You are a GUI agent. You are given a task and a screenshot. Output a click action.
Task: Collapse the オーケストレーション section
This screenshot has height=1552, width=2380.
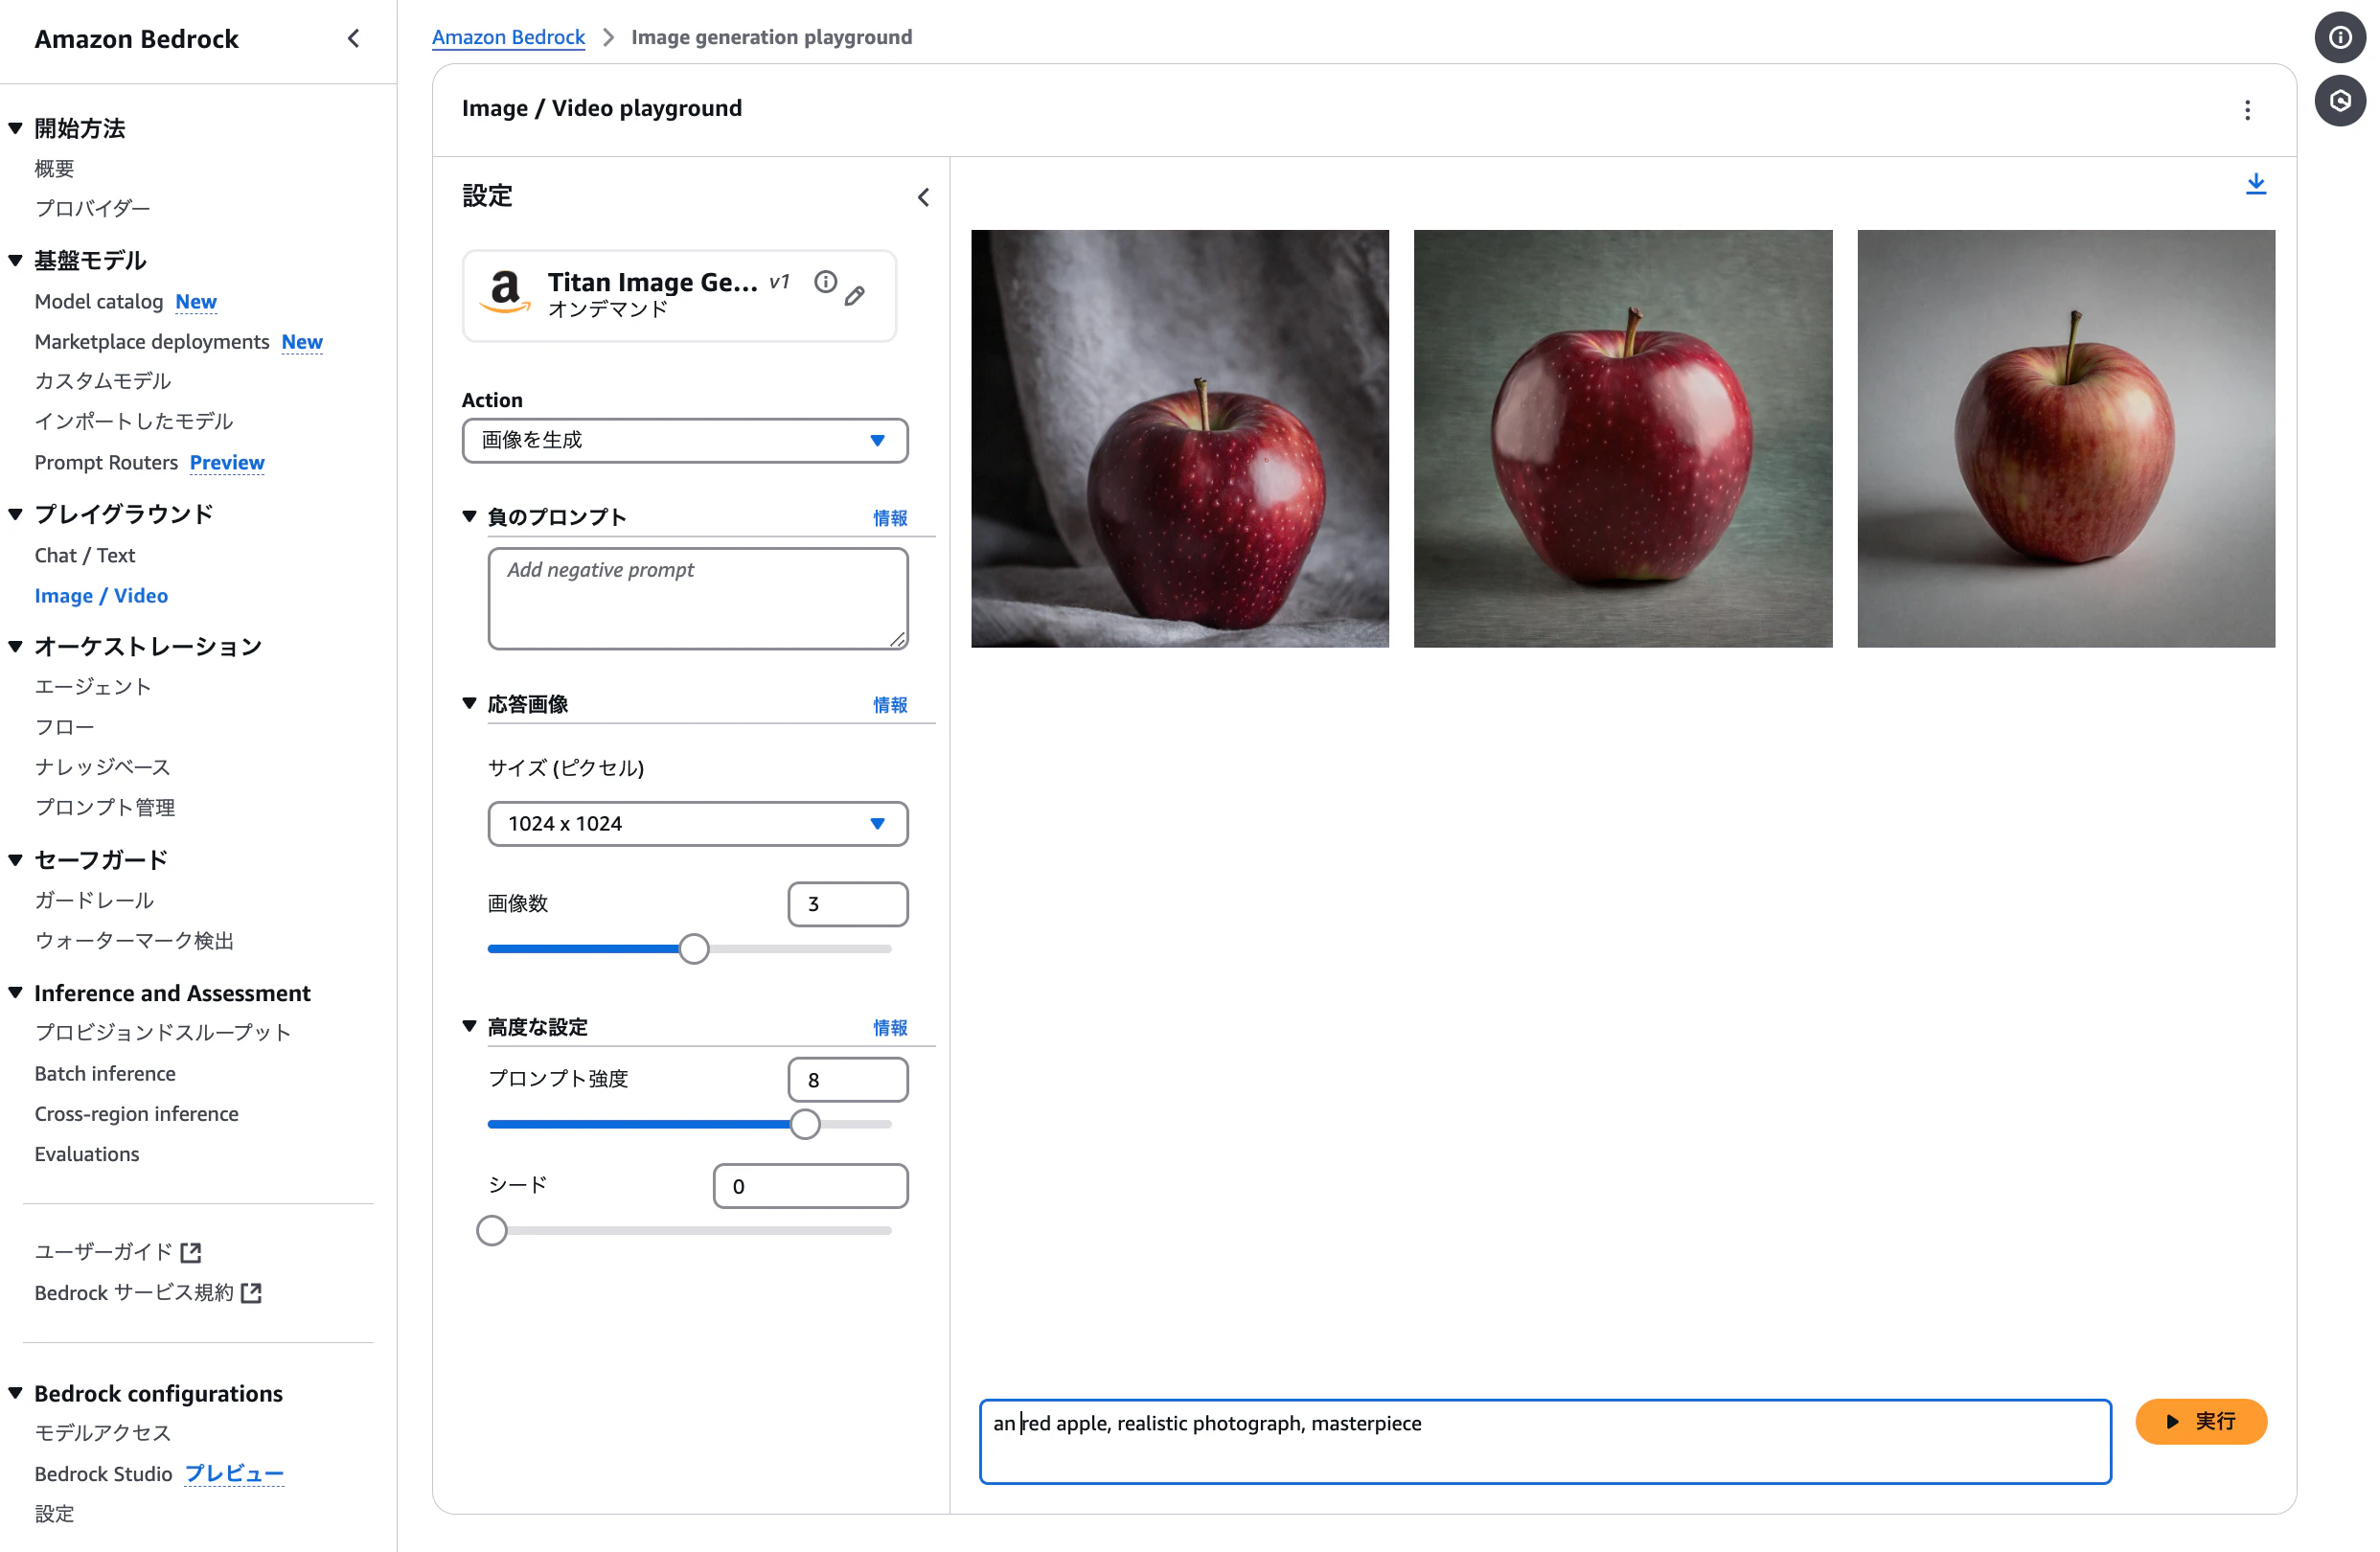coord(15,646)
